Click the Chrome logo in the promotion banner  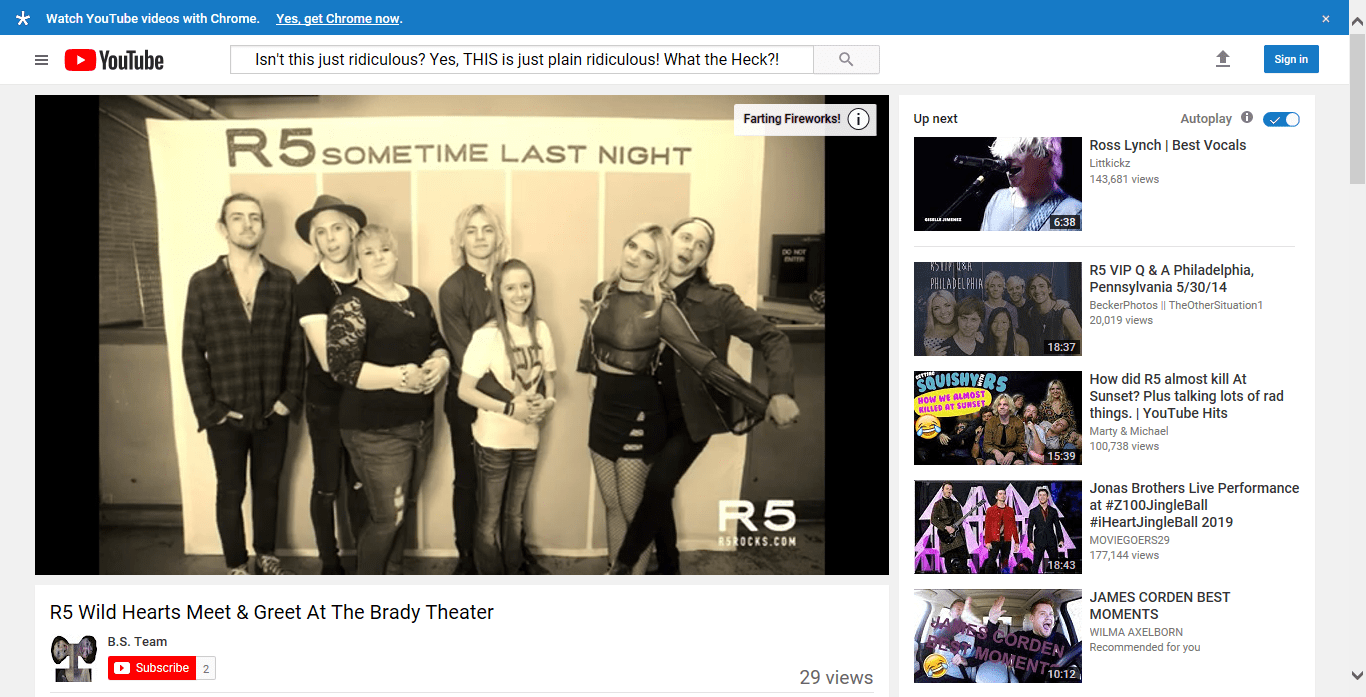point(22,17)
